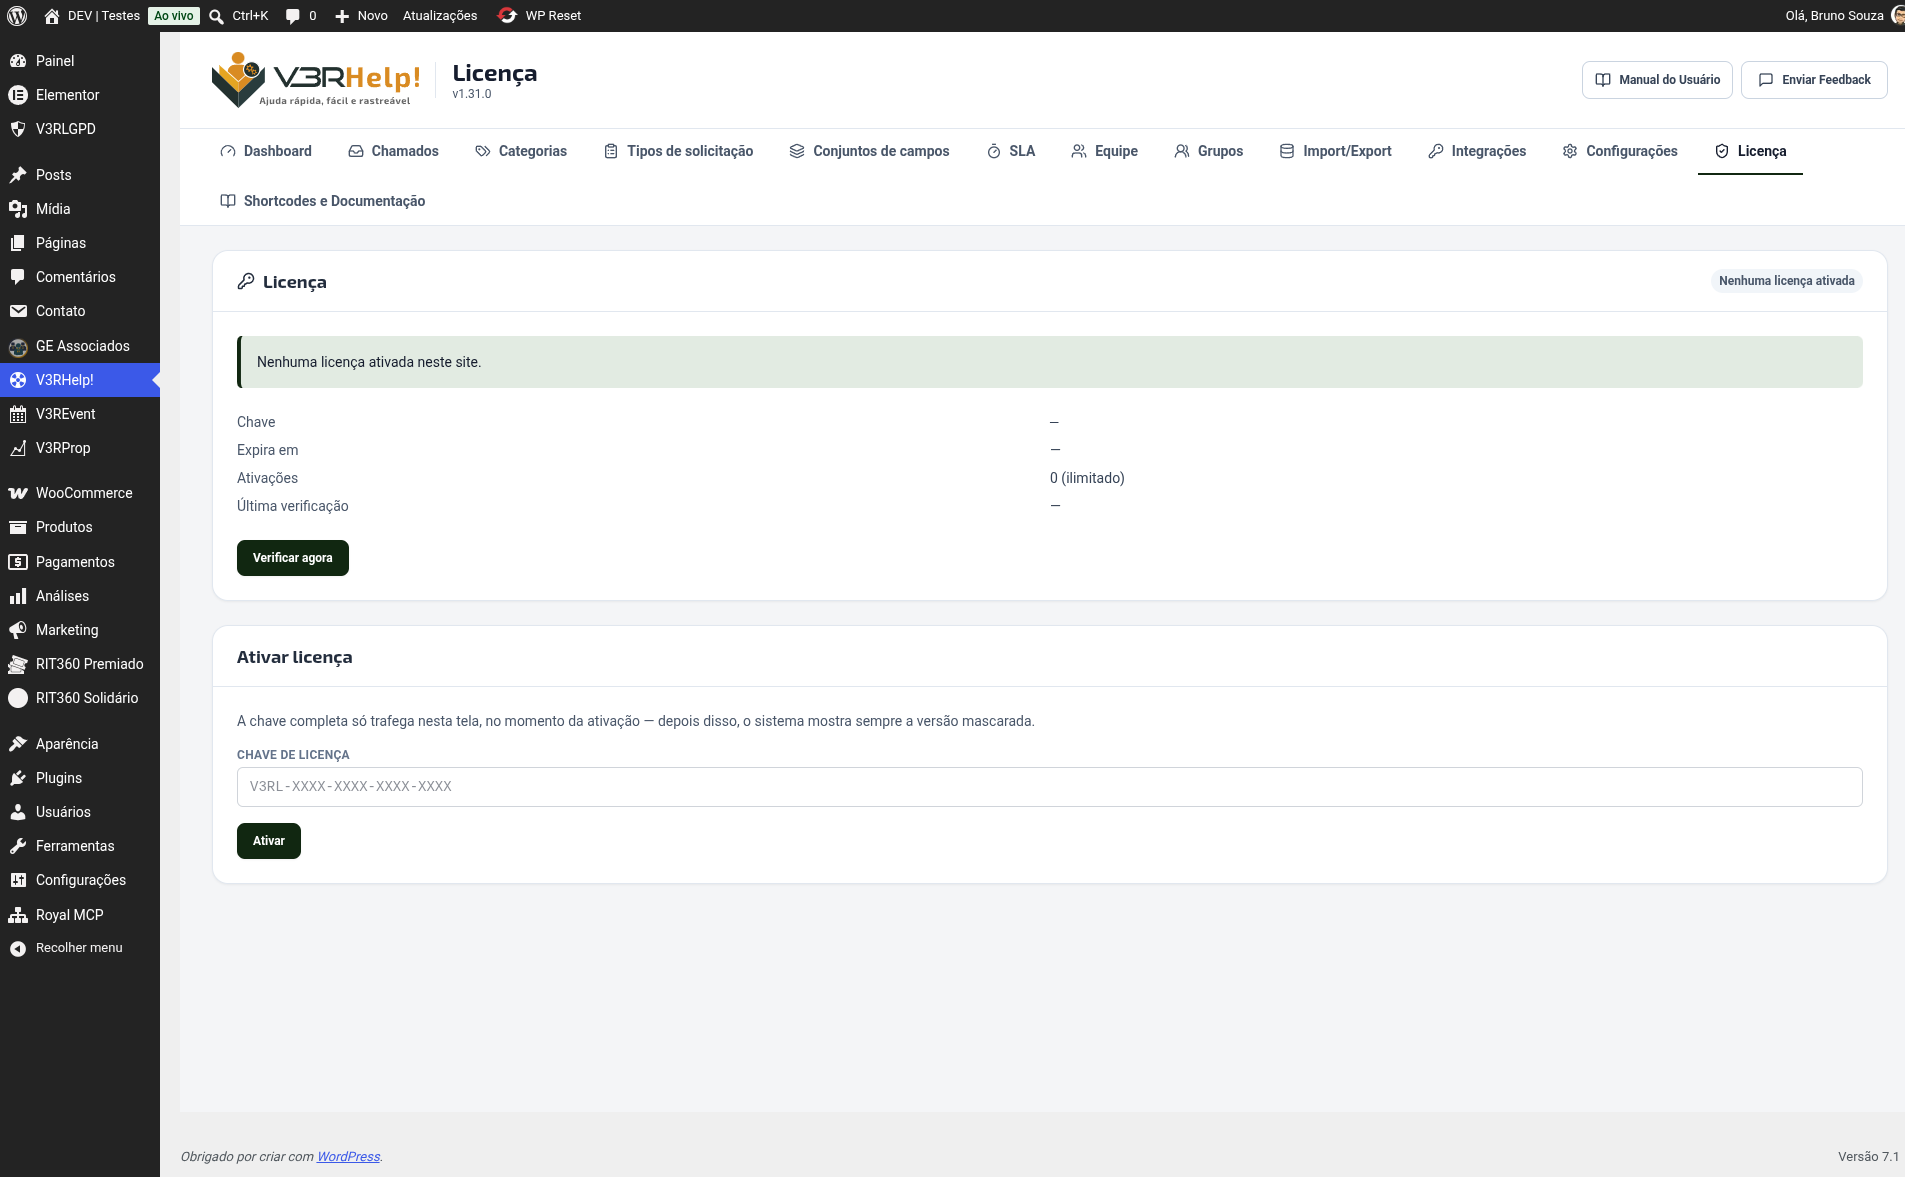Switch to the Chamados tab

coord(393,151)
